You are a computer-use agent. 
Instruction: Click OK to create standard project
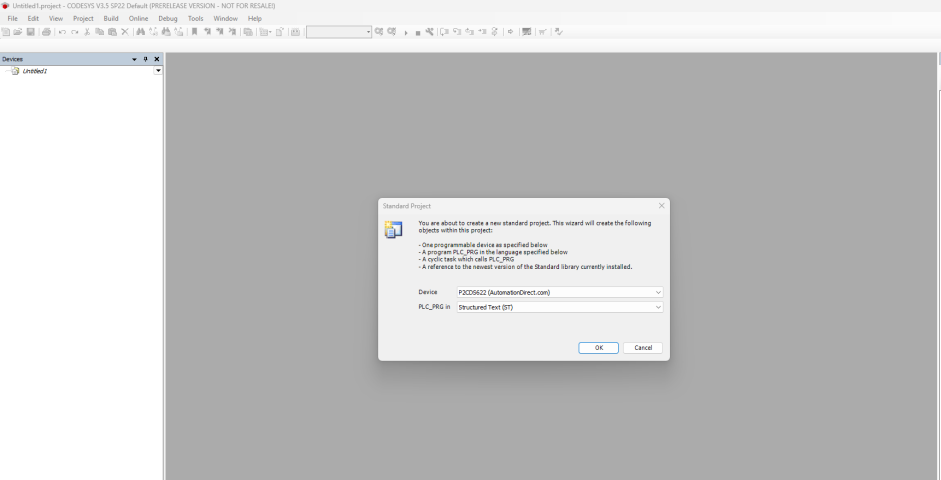598,348
